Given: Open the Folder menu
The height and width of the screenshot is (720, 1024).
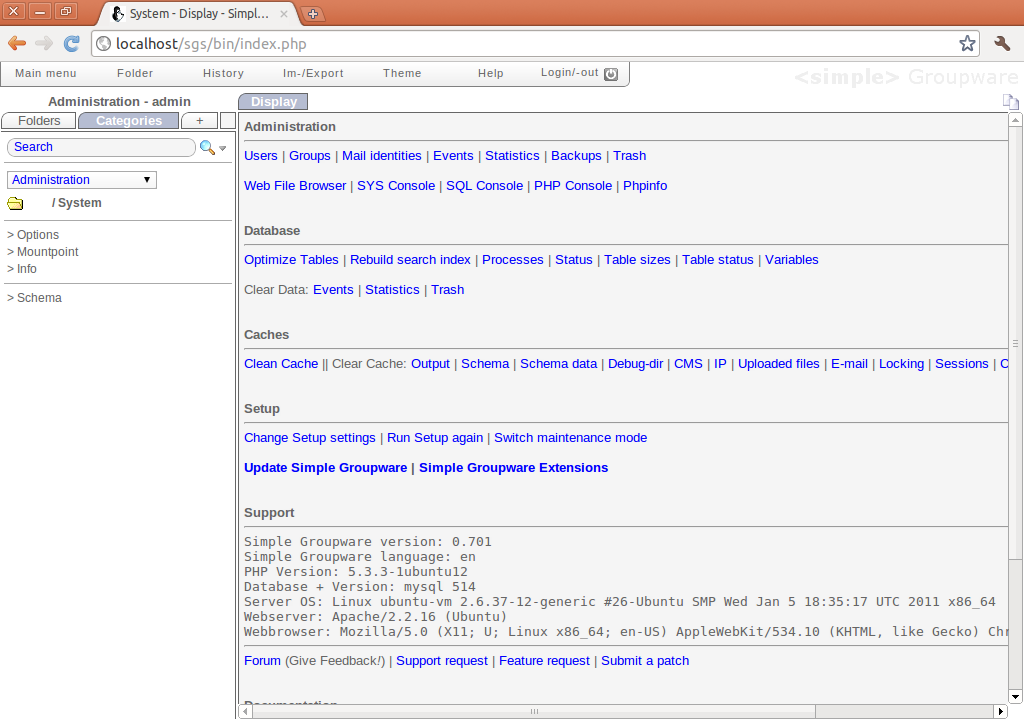Looking at the screenshot, I should click(135, 73).
